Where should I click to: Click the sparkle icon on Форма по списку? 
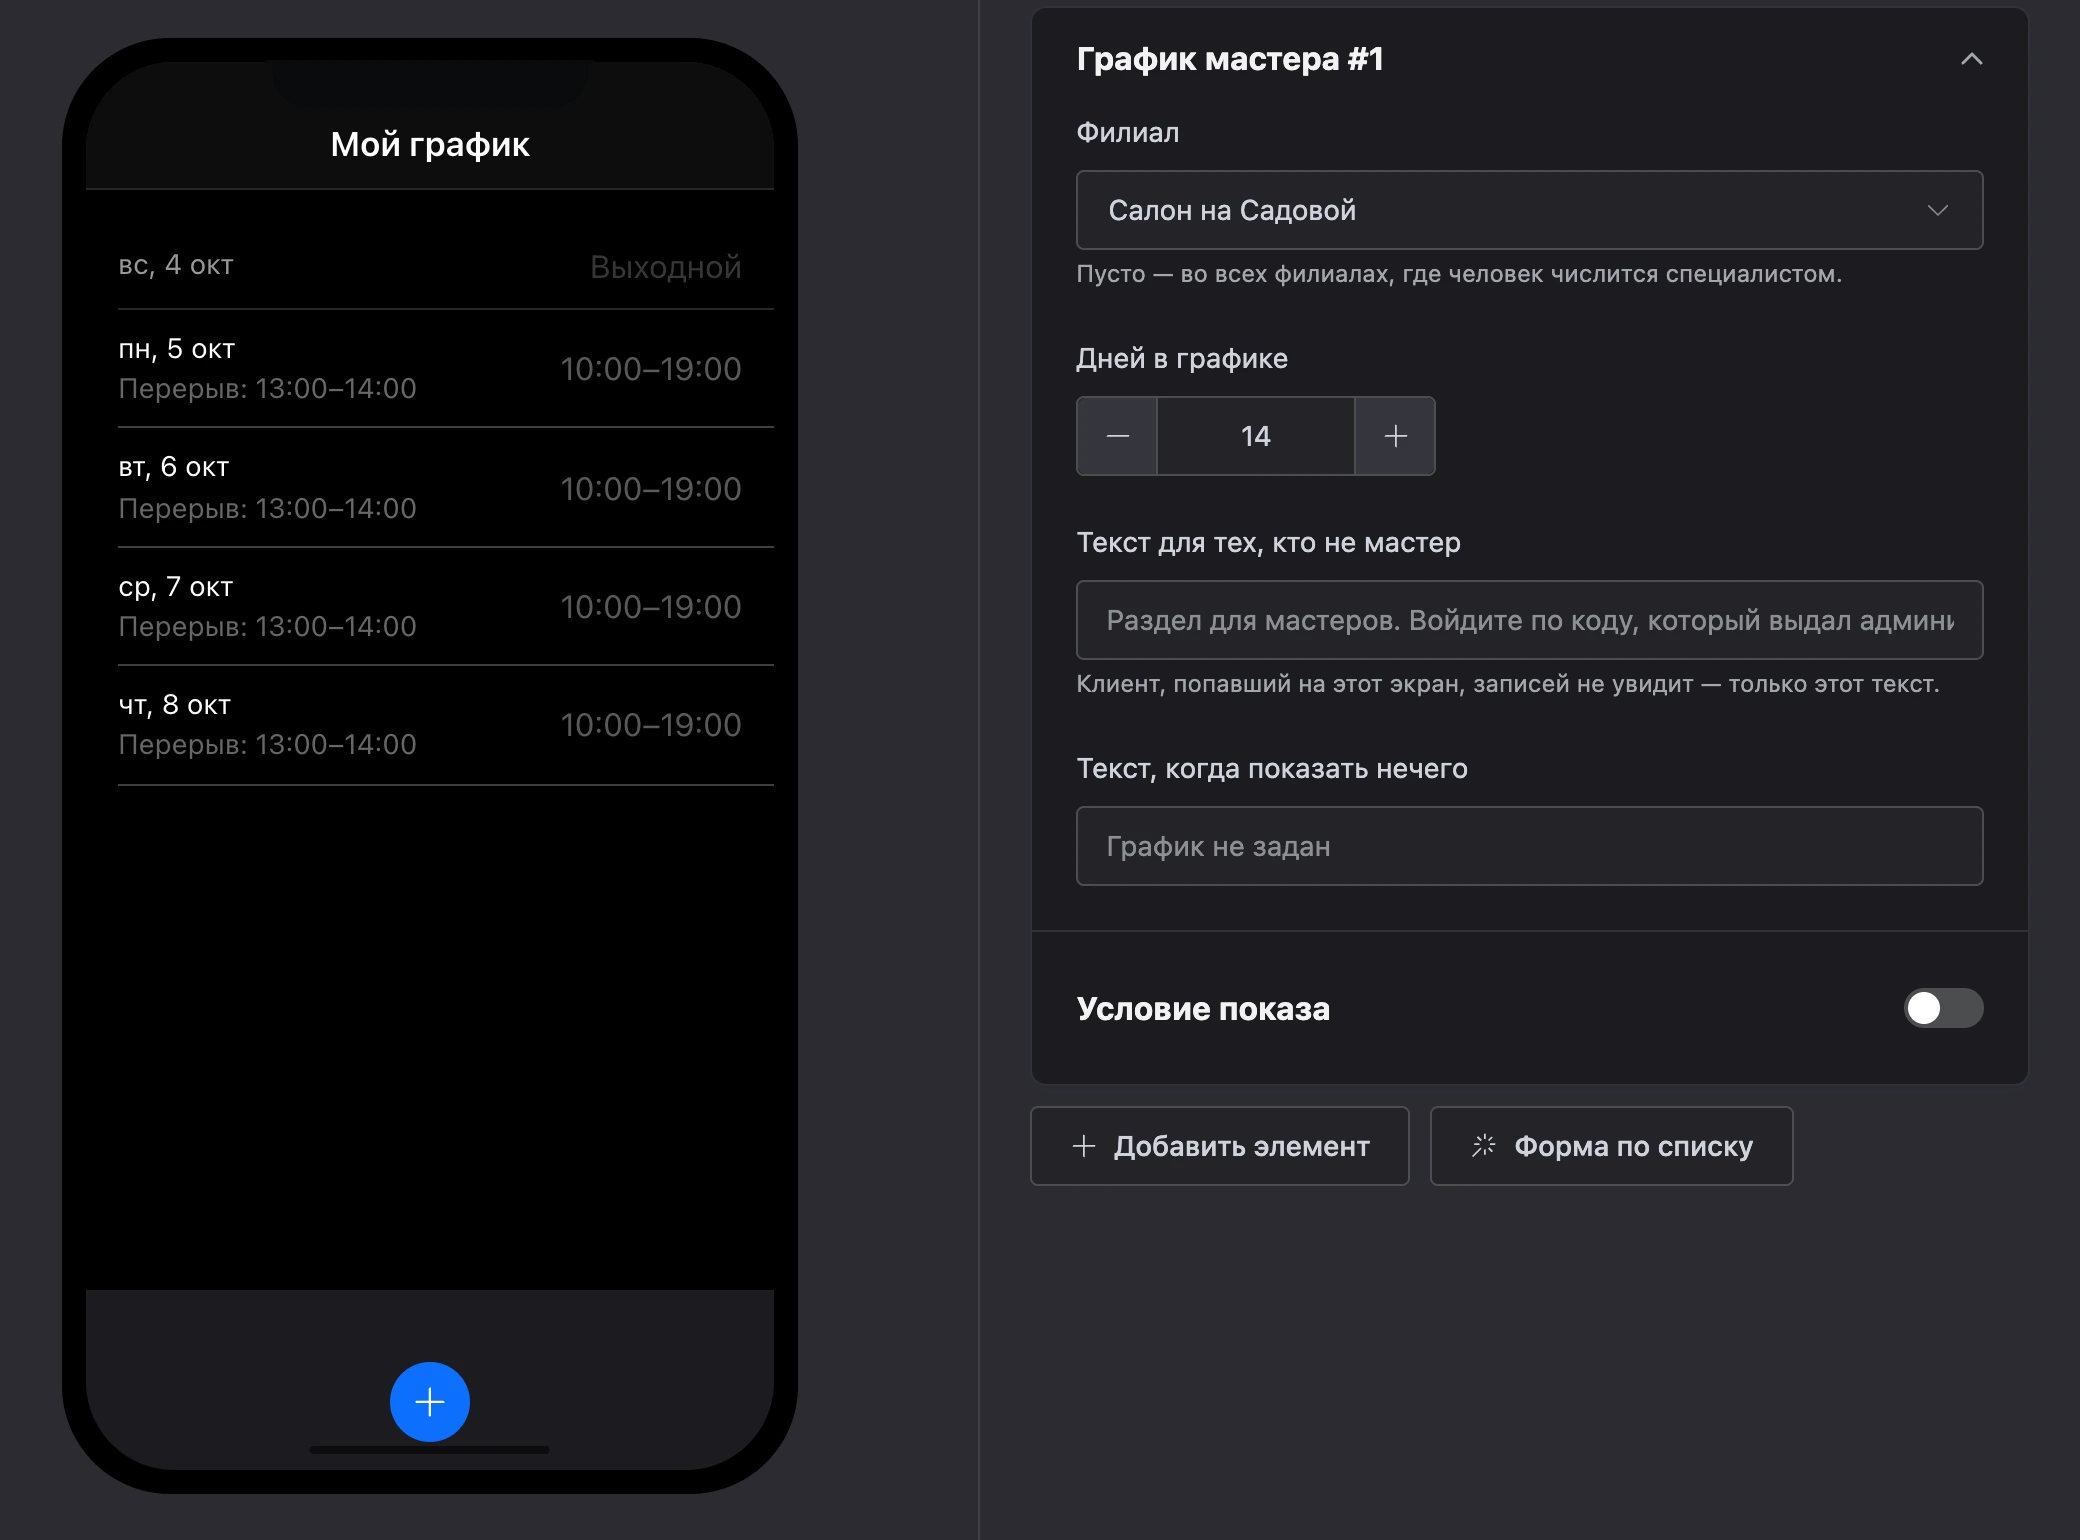coord(1483,1146)
